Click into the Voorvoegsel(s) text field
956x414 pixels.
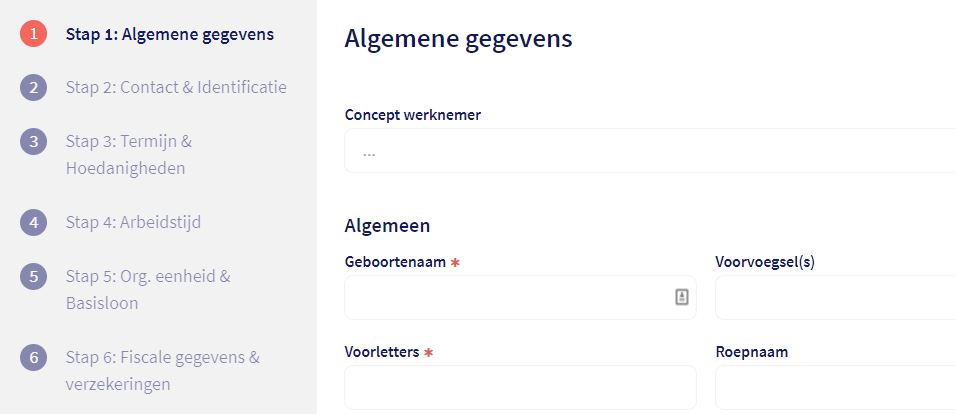point(835,298)
